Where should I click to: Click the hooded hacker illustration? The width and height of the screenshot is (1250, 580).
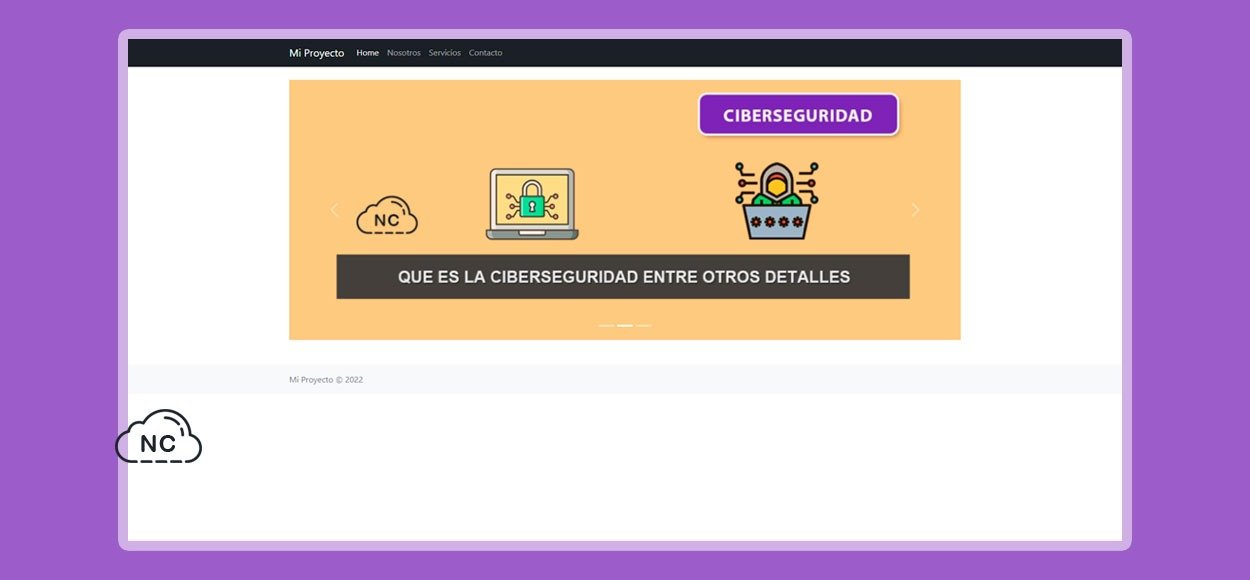click(777, 200)
